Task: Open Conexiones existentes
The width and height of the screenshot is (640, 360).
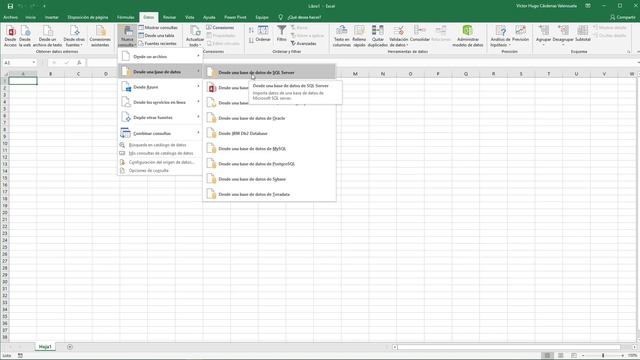Action: coord(100,36)
